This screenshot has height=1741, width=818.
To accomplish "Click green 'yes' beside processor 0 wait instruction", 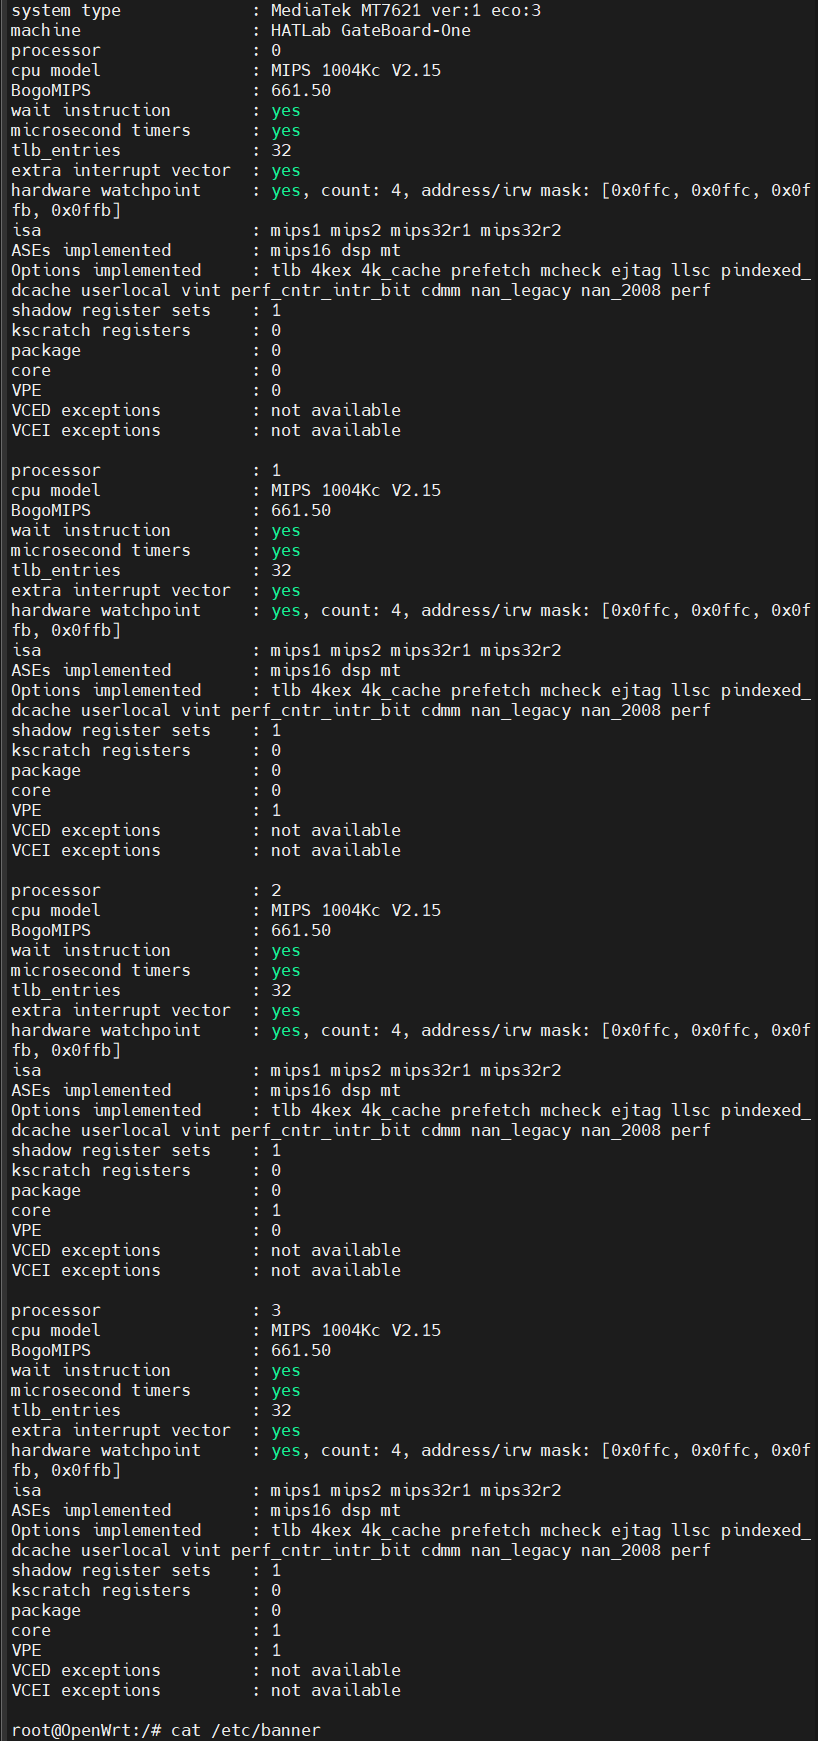I will tap(285, 110).
